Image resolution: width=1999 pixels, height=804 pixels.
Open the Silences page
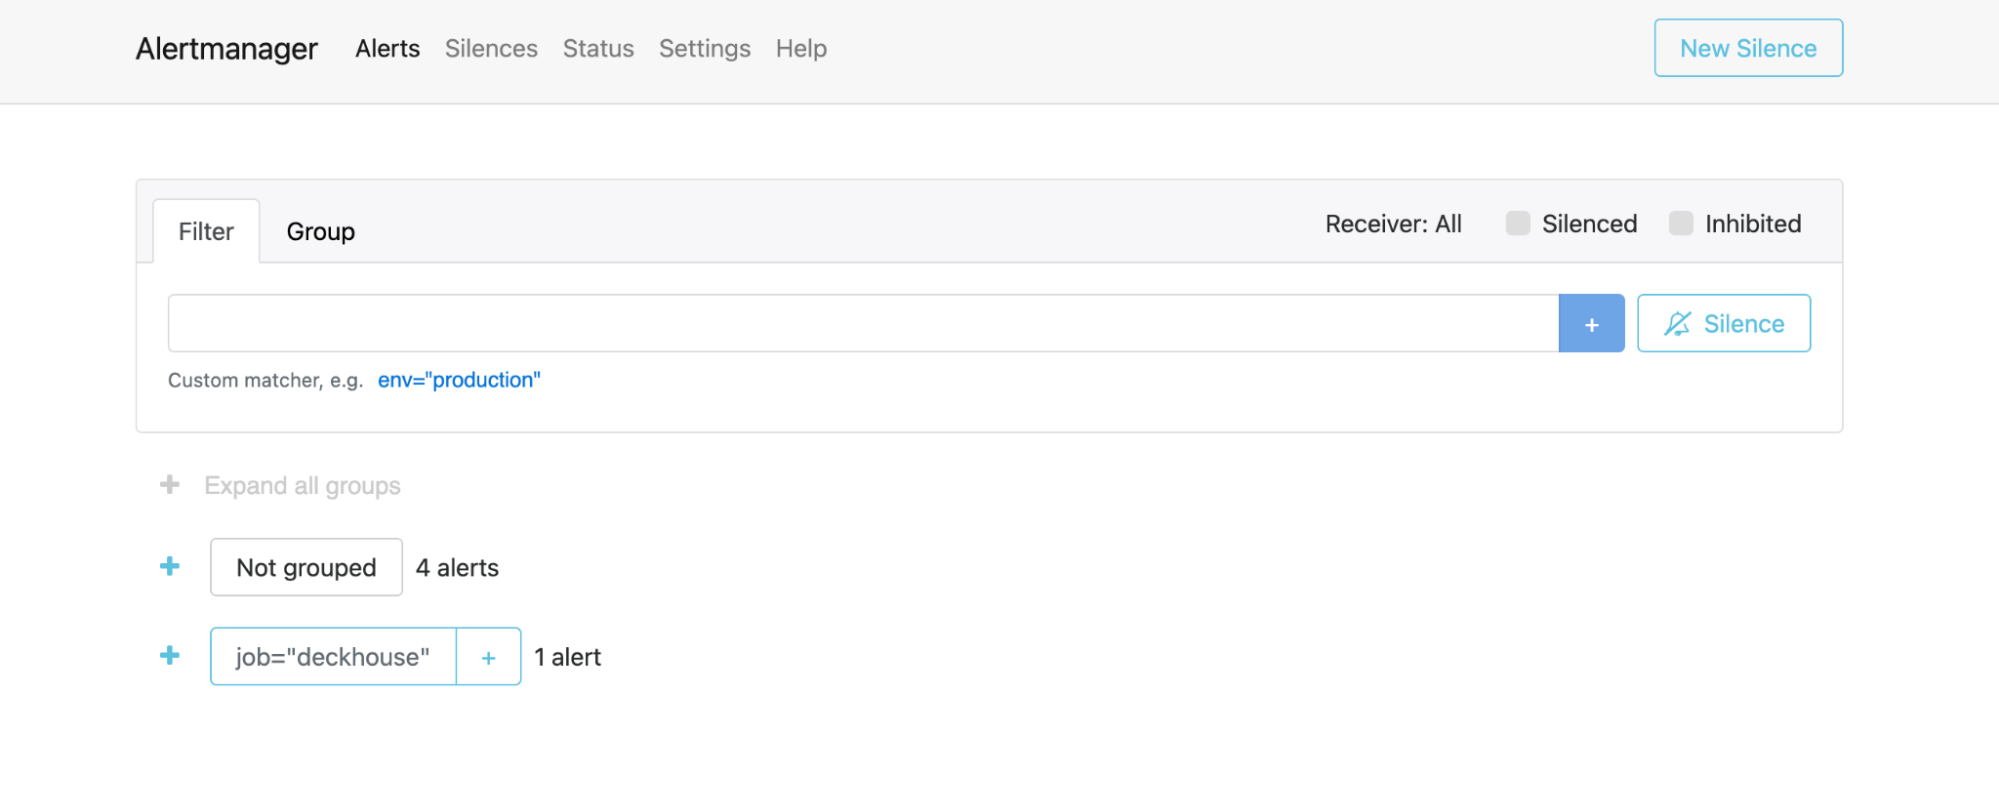(491, 48)
